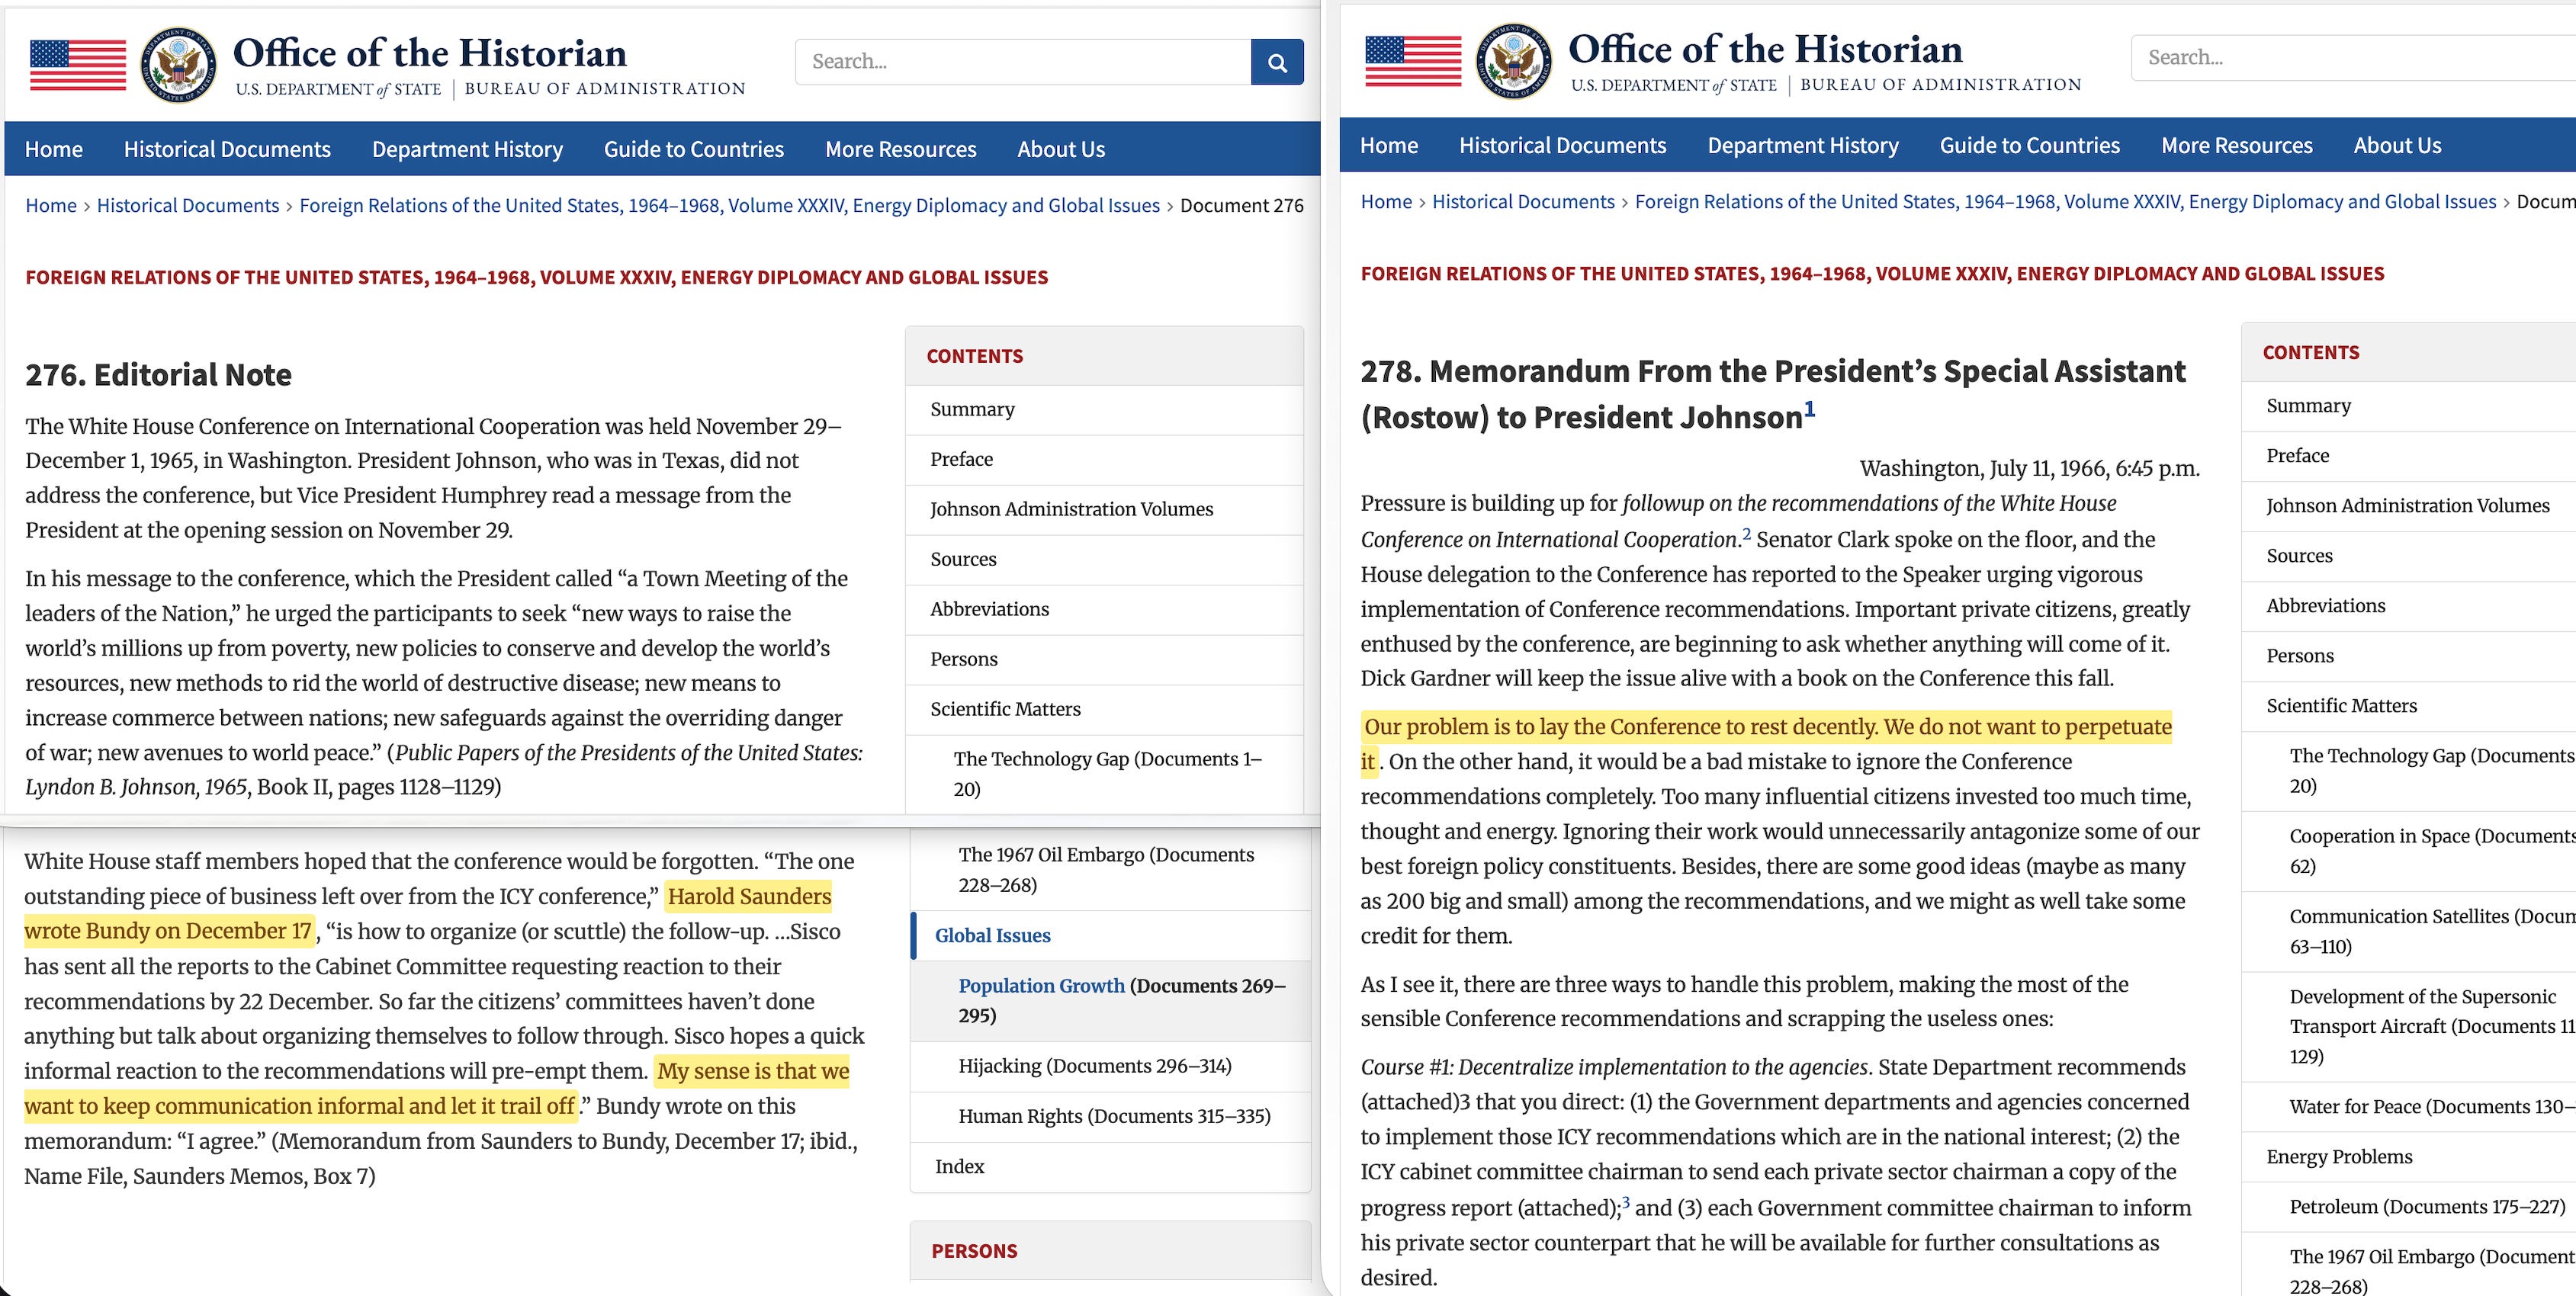The height and width of the screenshot is (1296, 2576).
Task: Click the Home breadcrumb in the Document 278 window
Action: pyautogui.click(x=1387, y=201)
